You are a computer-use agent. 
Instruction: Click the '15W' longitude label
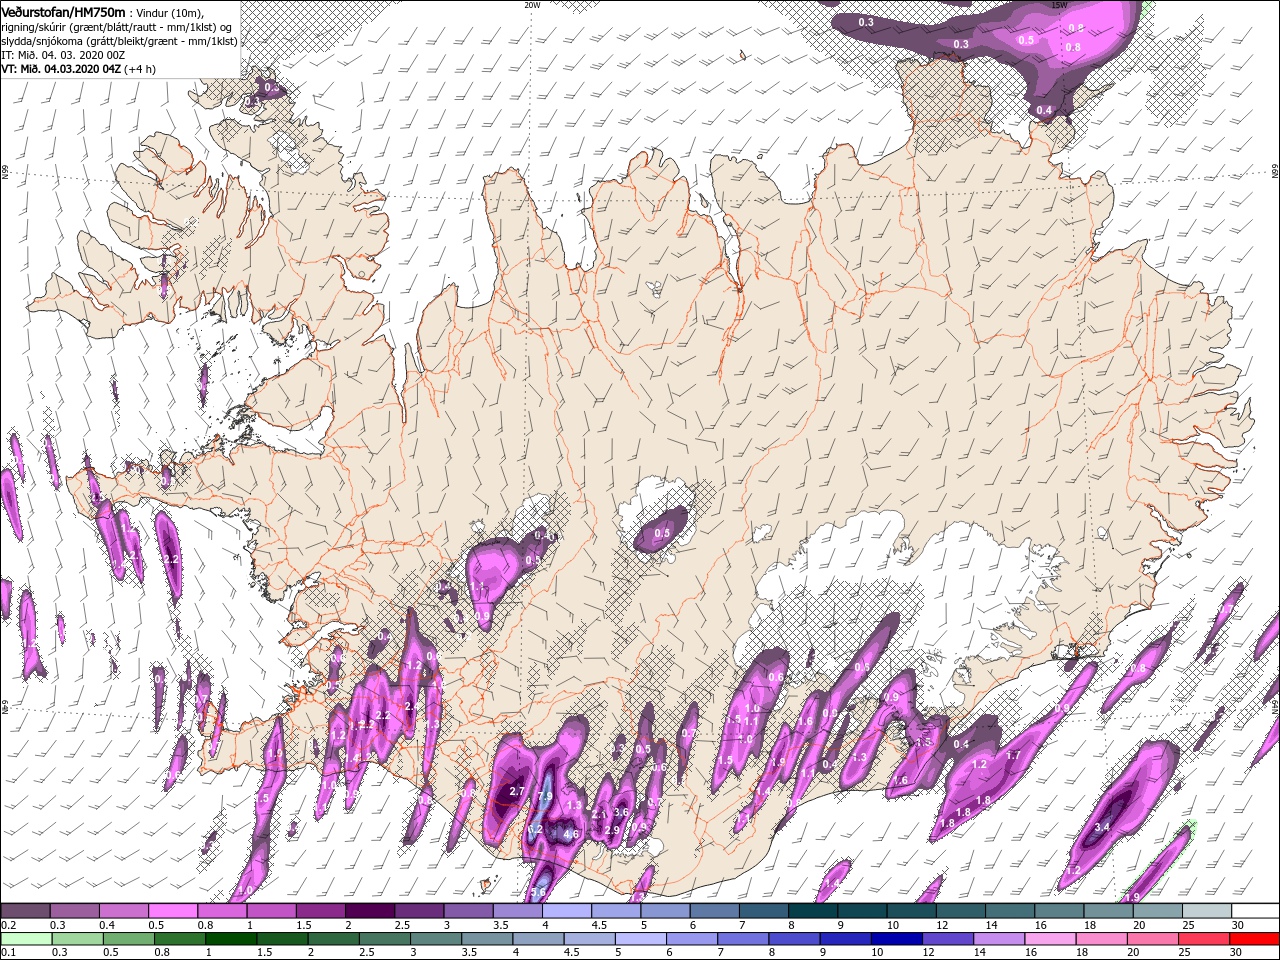(1059, 5)
